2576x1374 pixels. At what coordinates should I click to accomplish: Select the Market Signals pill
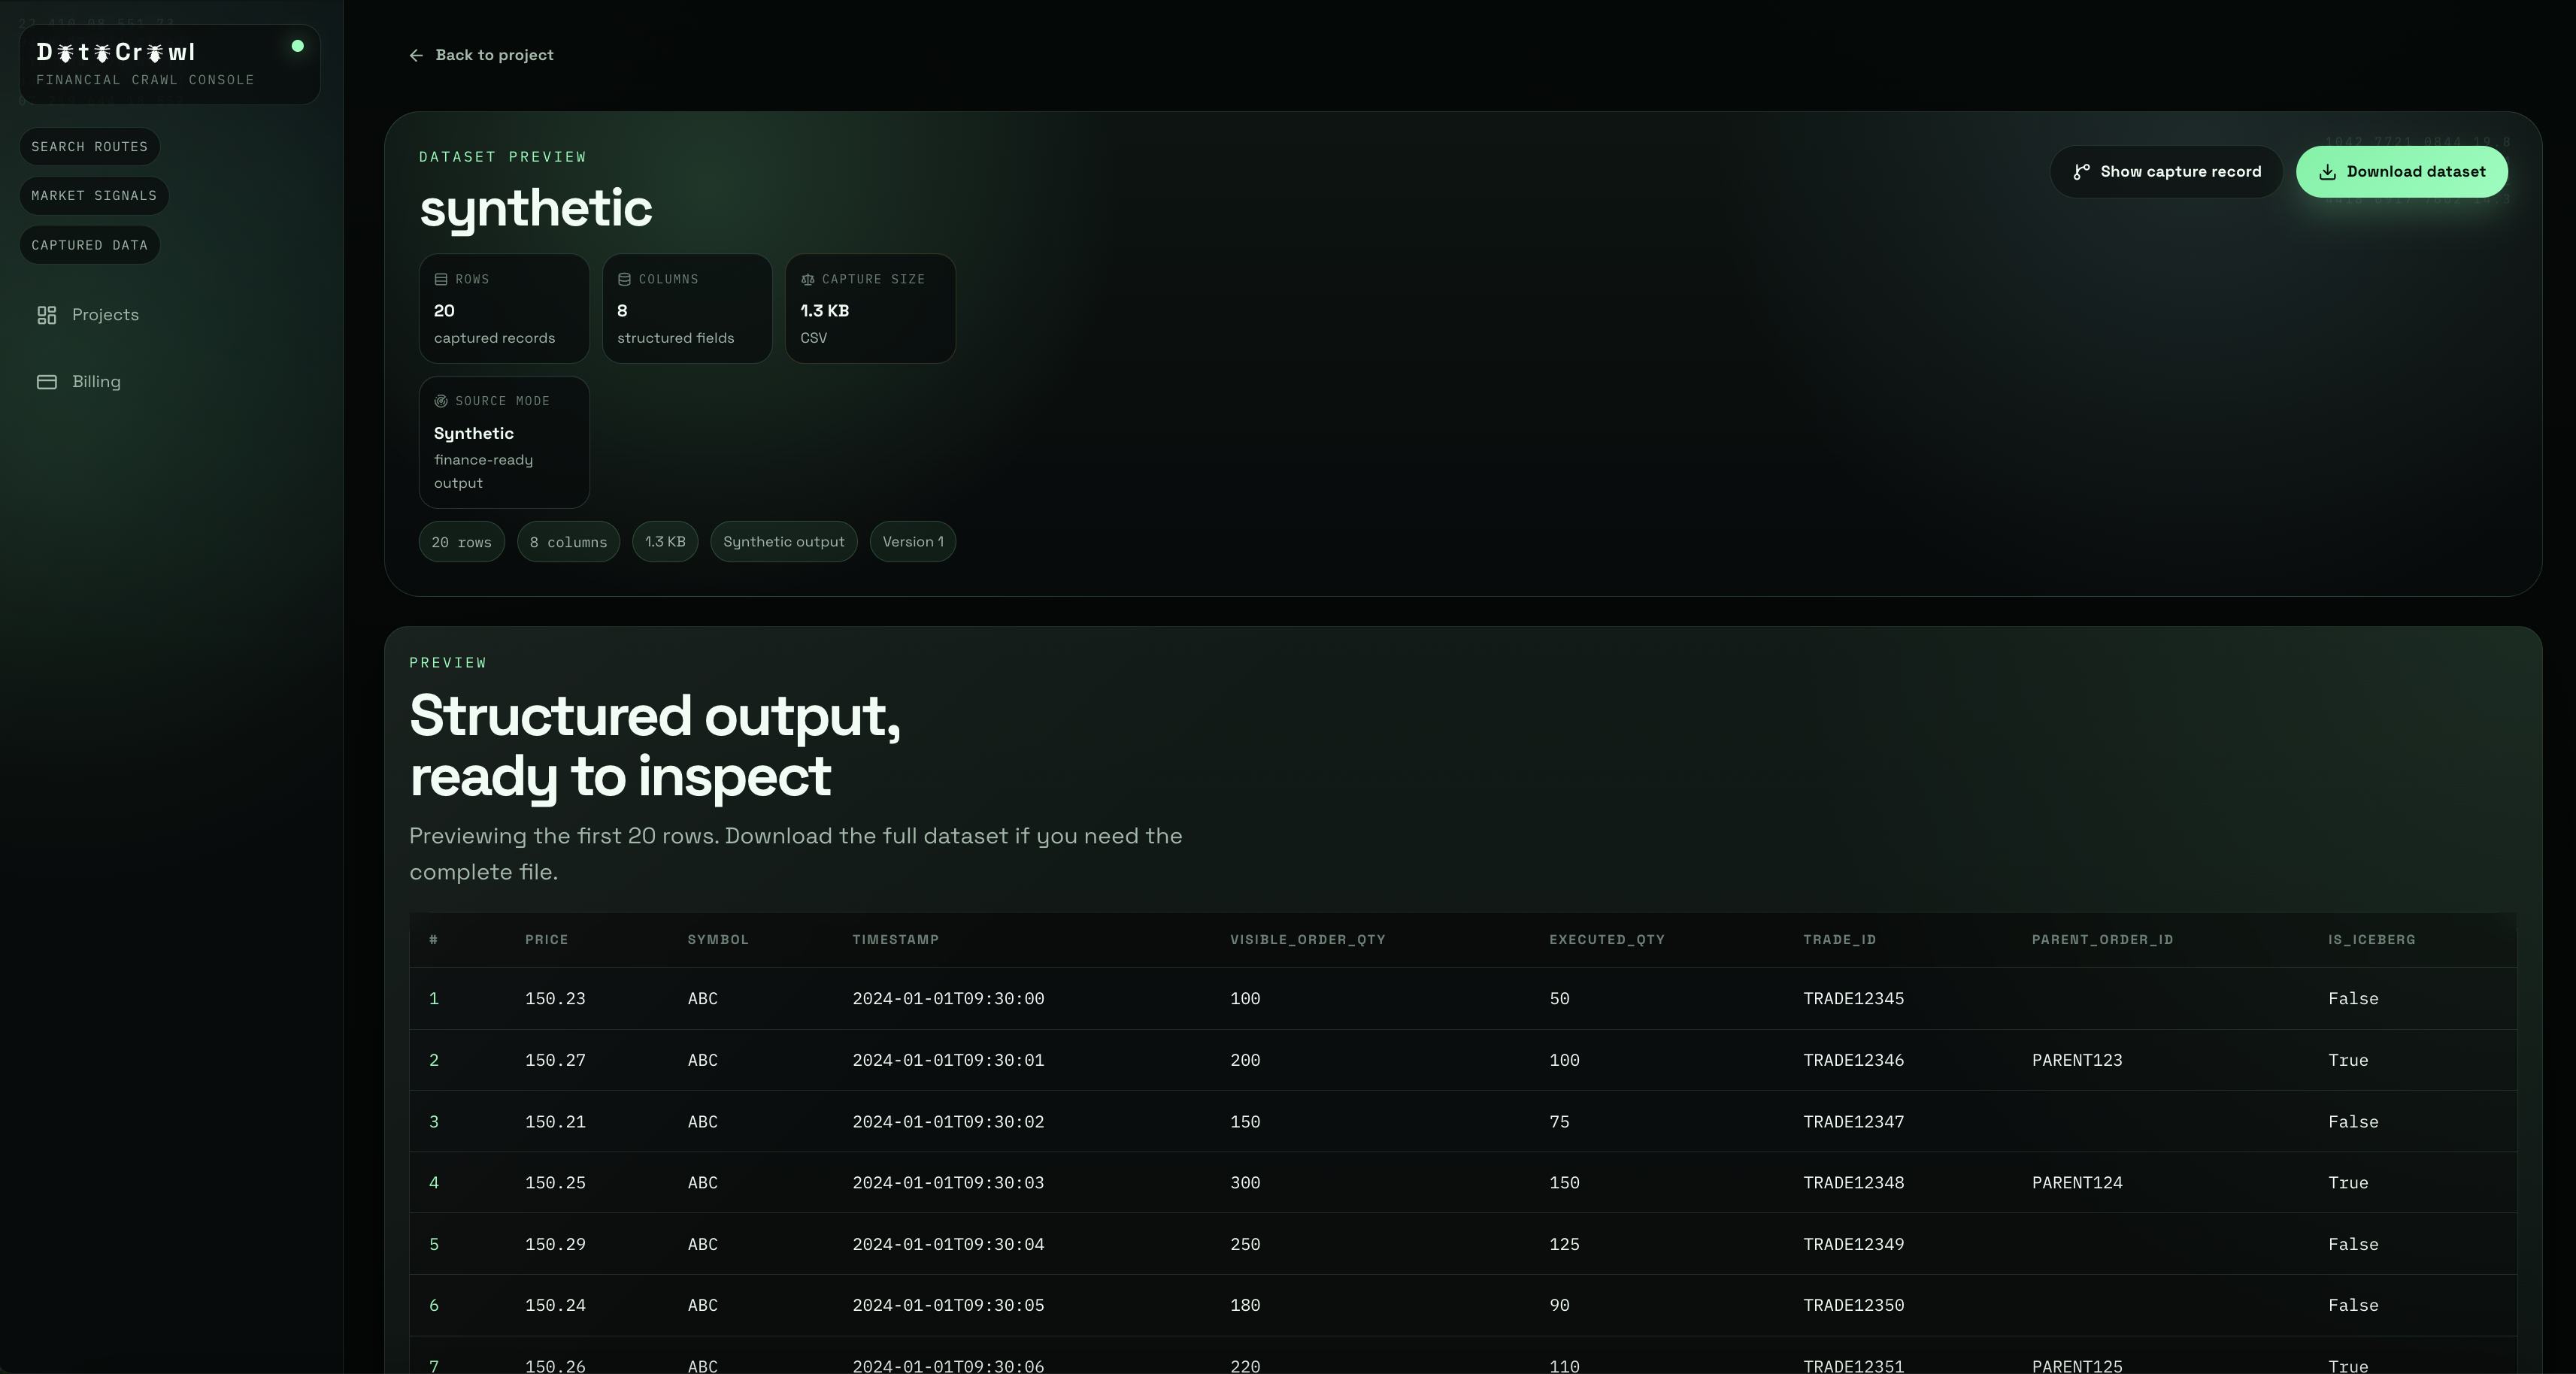tap(94, 196)
